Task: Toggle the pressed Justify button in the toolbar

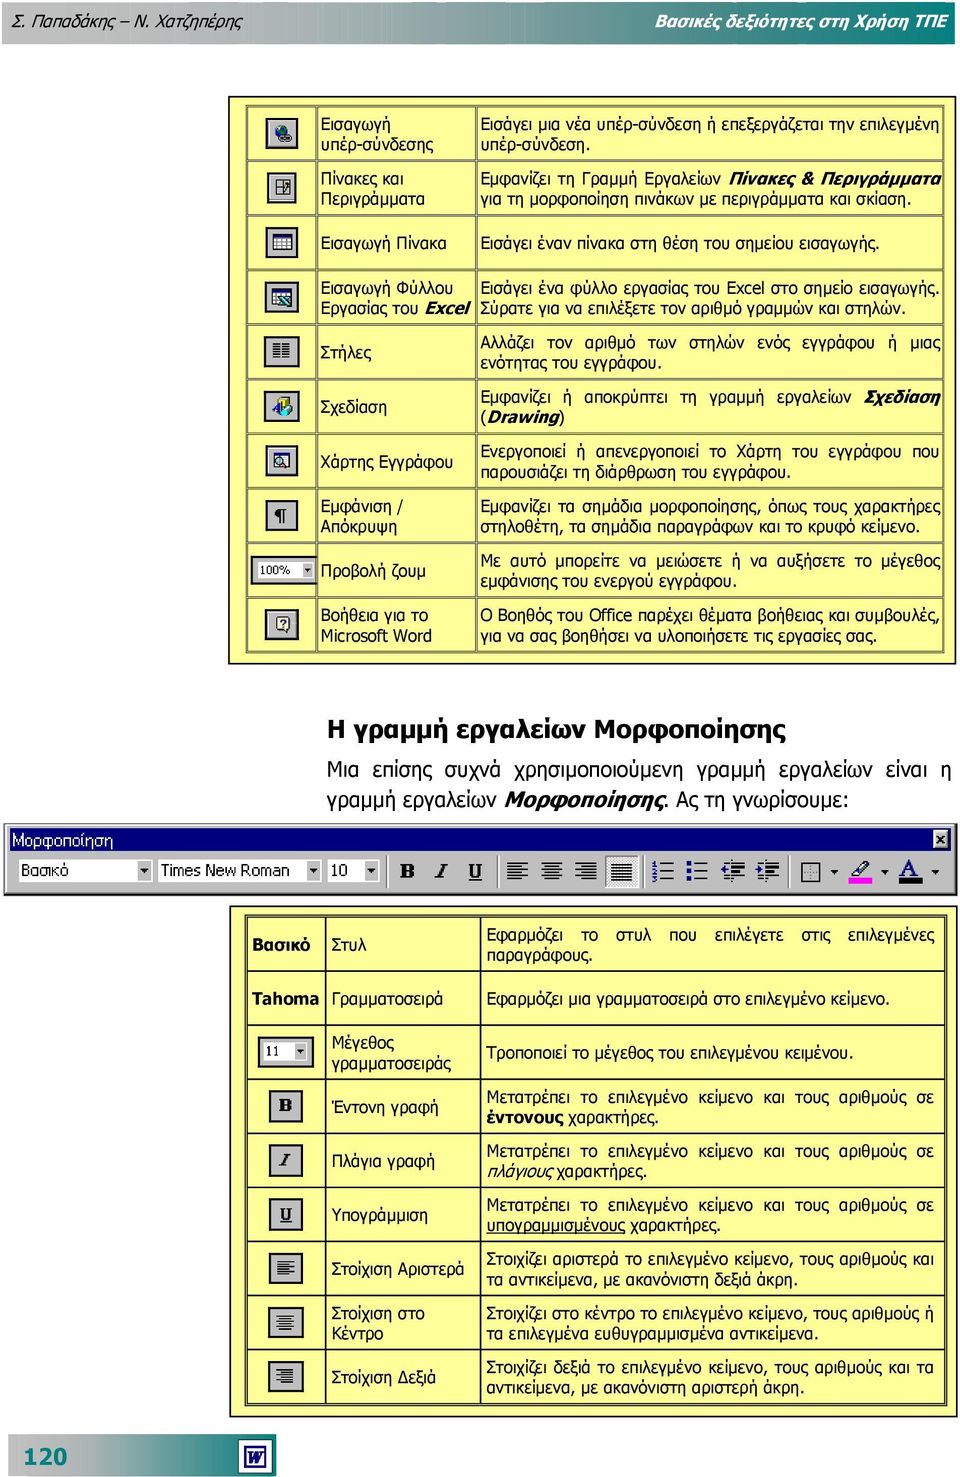Action: pos(621,871)
